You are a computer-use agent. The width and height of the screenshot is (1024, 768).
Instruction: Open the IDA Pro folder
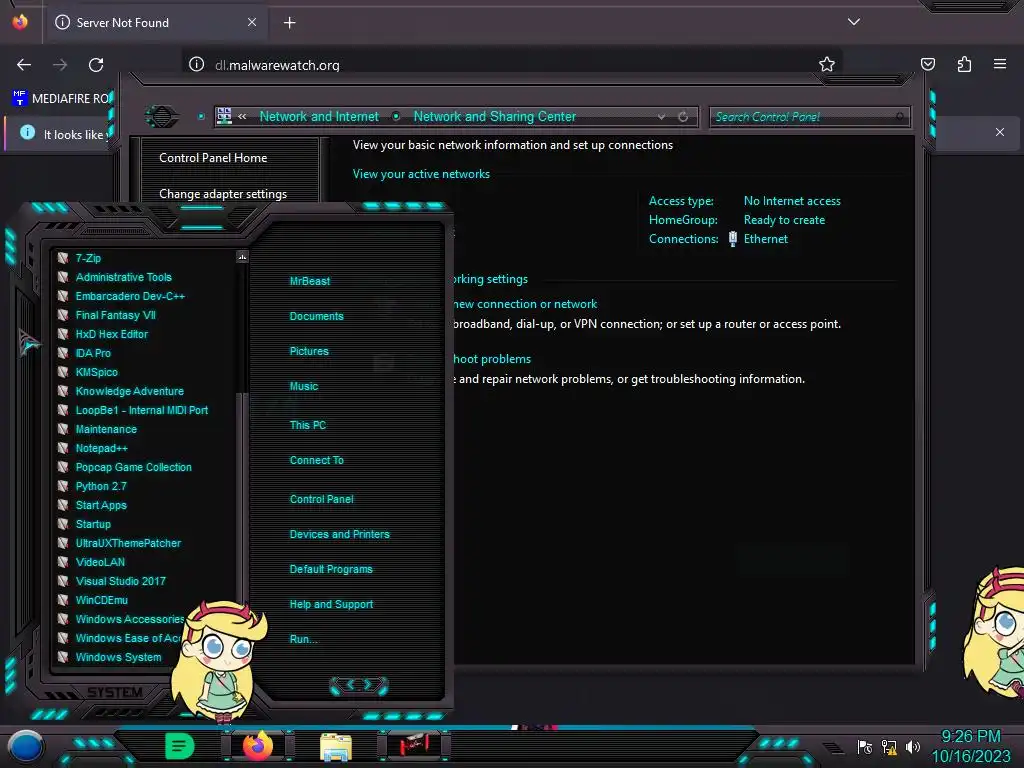pyautogui.click(x=93, y=353)
